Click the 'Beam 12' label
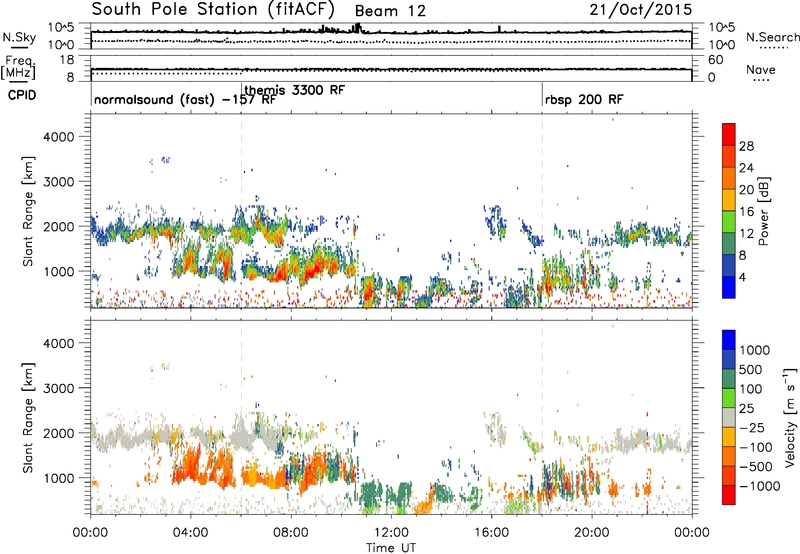 390,11
